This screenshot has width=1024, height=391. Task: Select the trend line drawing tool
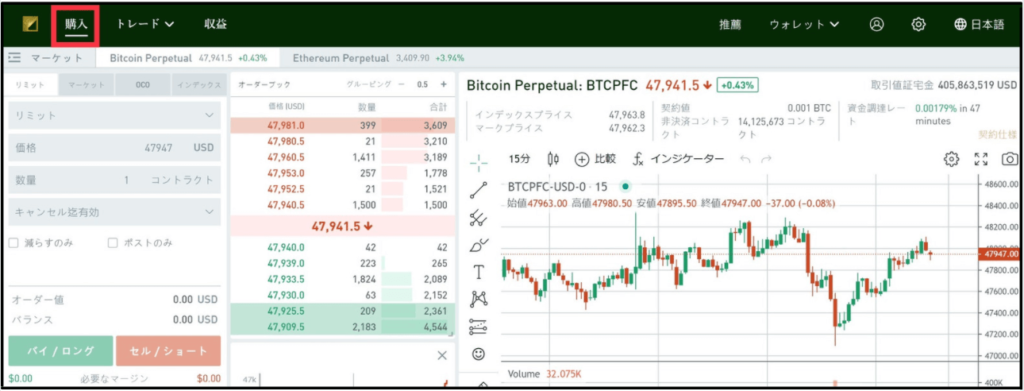479,190
